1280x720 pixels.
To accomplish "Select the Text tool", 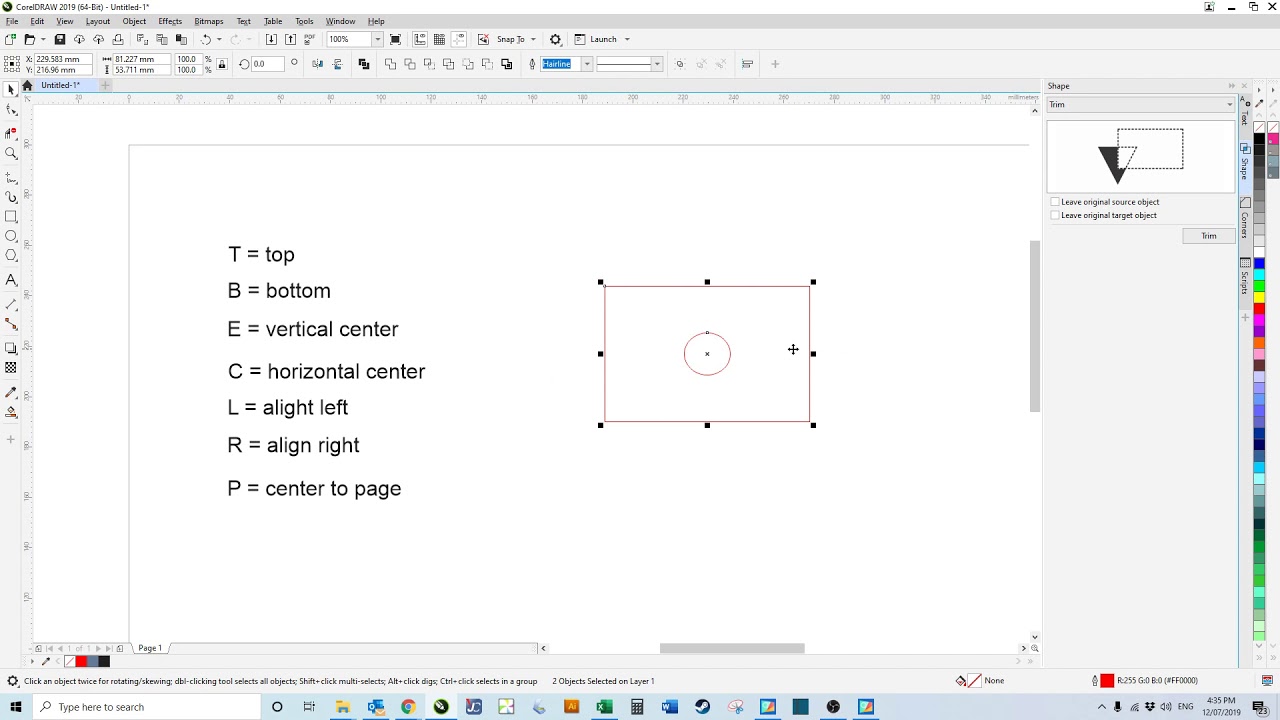I will coord(11,281).
